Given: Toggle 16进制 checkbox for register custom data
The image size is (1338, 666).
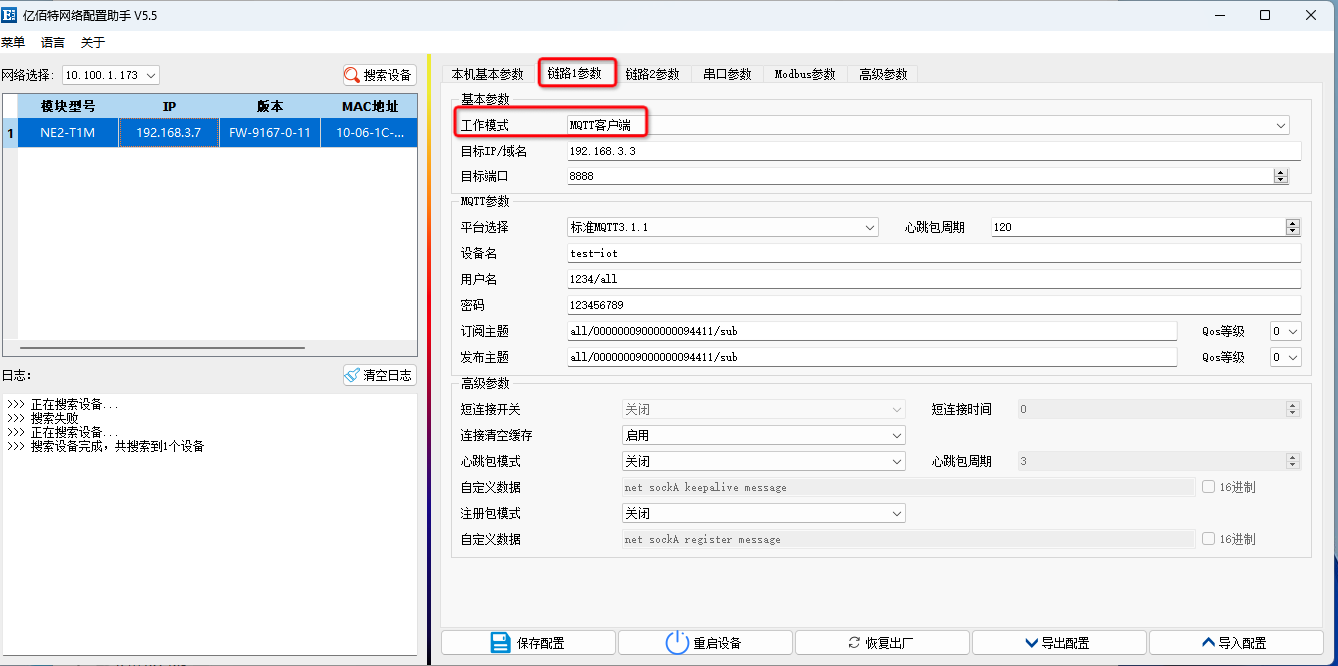Looking at the screenshot, I should (1209, 539).
